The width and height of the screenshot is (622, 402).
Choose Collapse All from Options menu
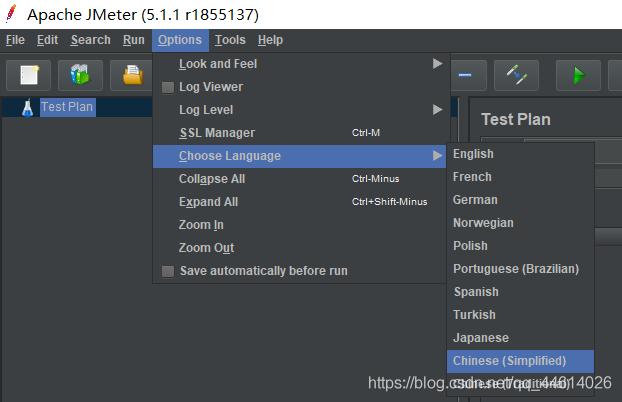click(299, 179)
